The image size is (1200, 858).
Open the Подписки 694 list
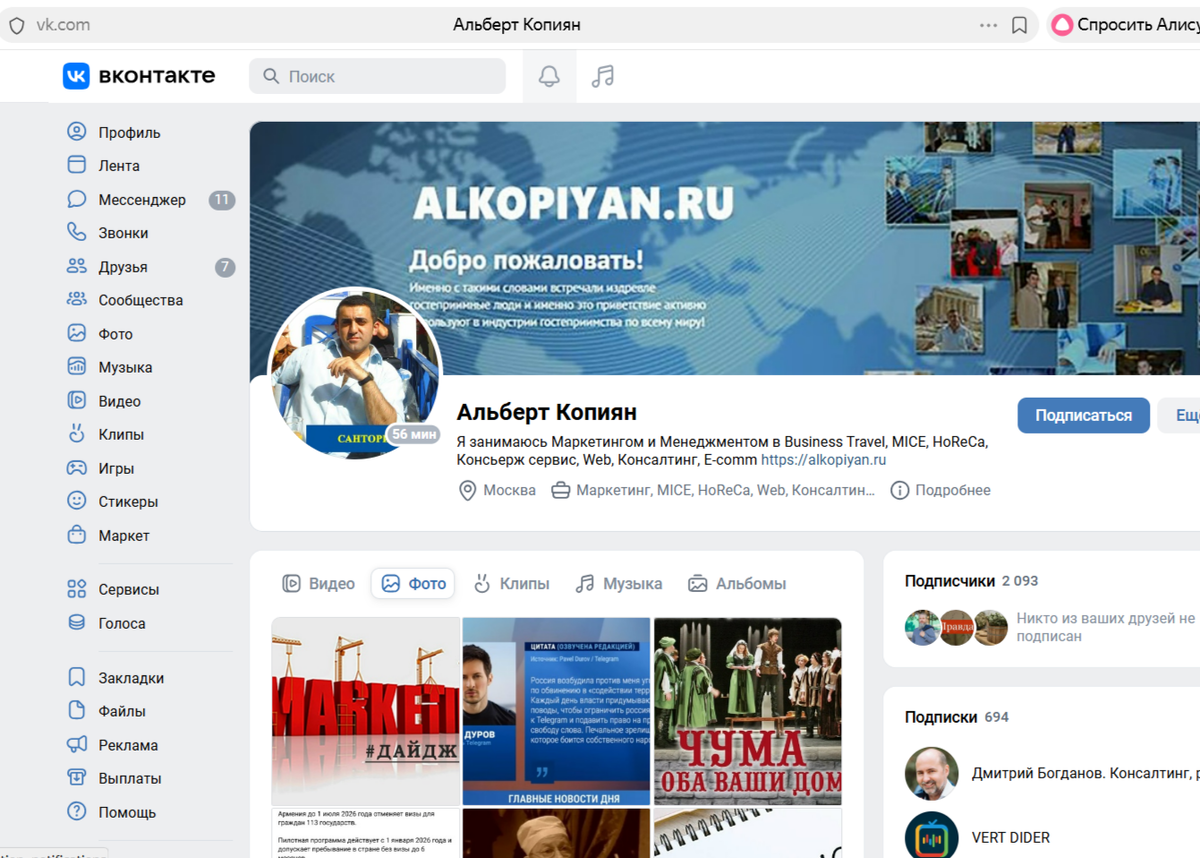[957, 717]
